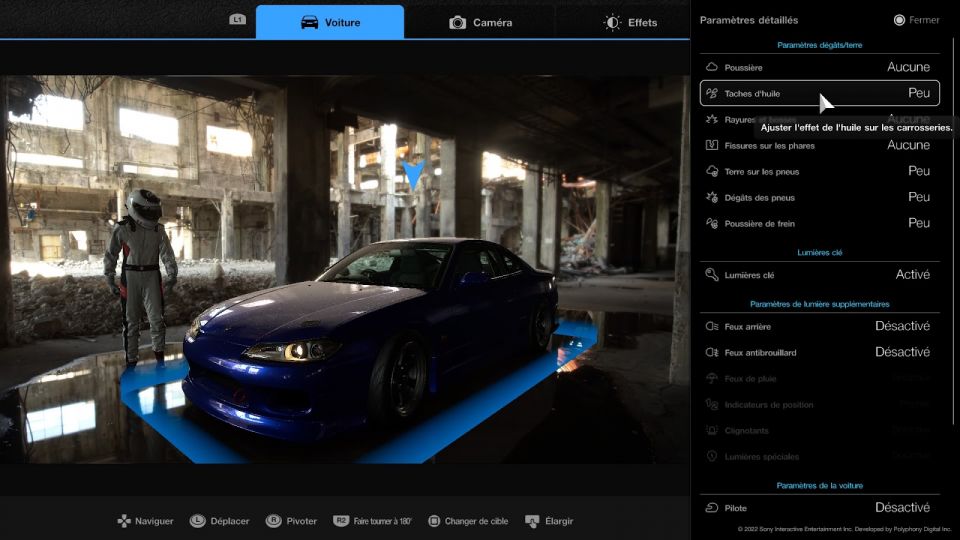Click the Lumières clé icon
960x540 pixels.
[x=711, y=274]
